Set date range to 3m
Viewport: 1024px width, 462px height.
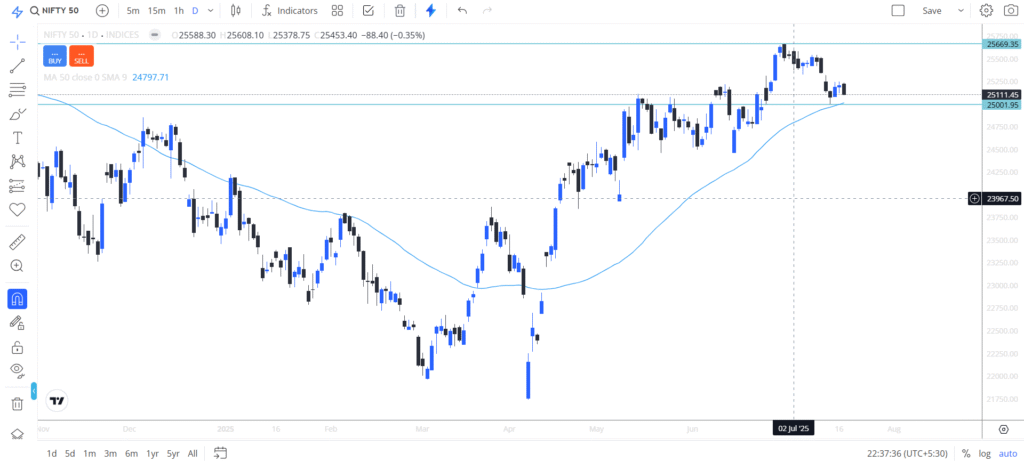pos(110,453)
